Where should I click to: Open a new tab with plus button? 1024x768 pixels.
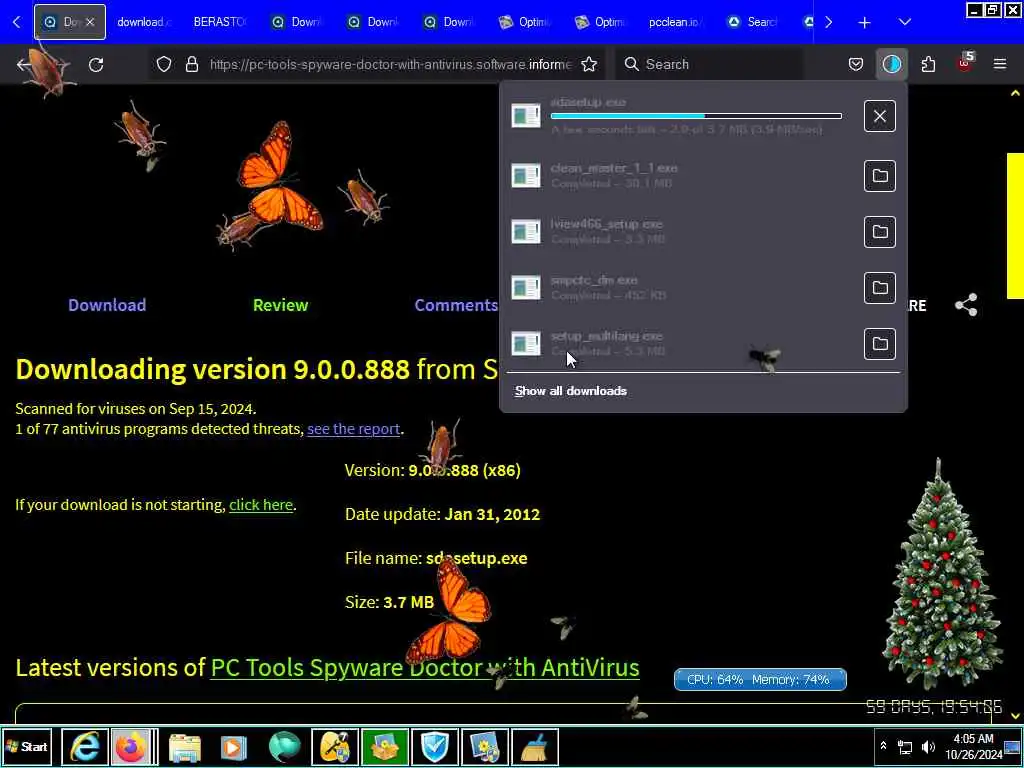[x=865, y=22]
